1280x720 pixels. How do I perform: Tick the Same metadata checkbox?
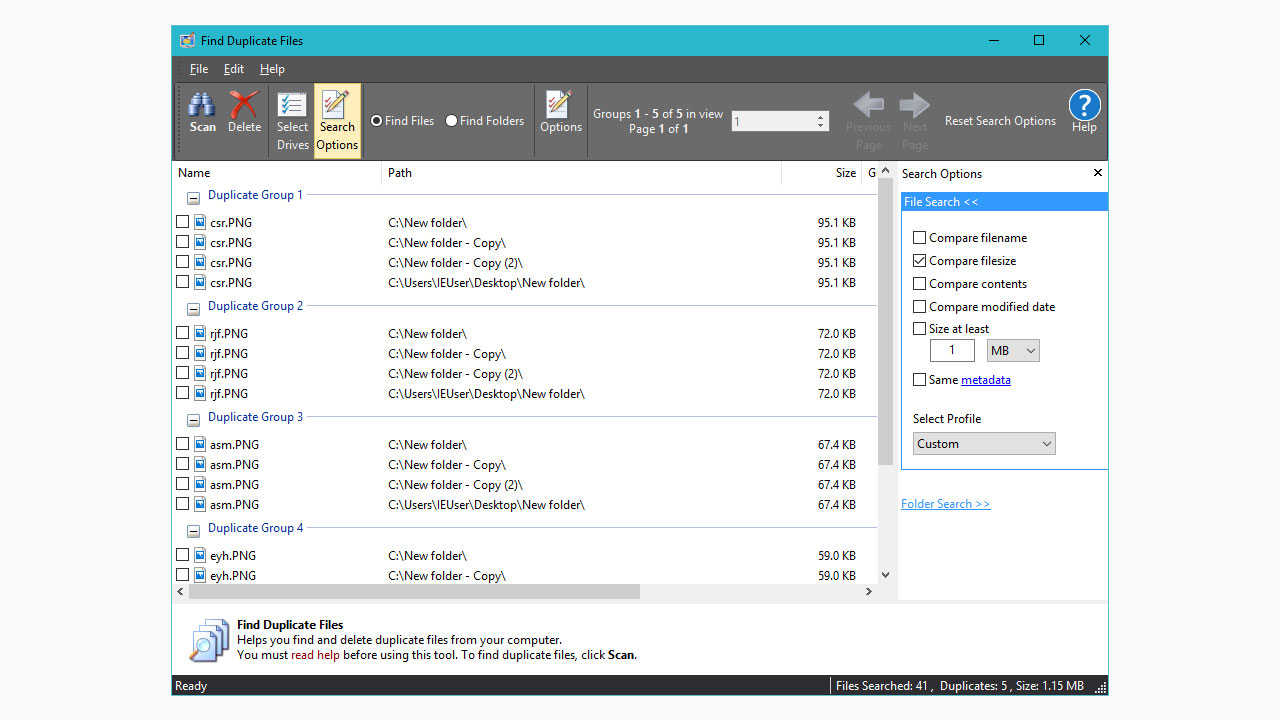919,380
